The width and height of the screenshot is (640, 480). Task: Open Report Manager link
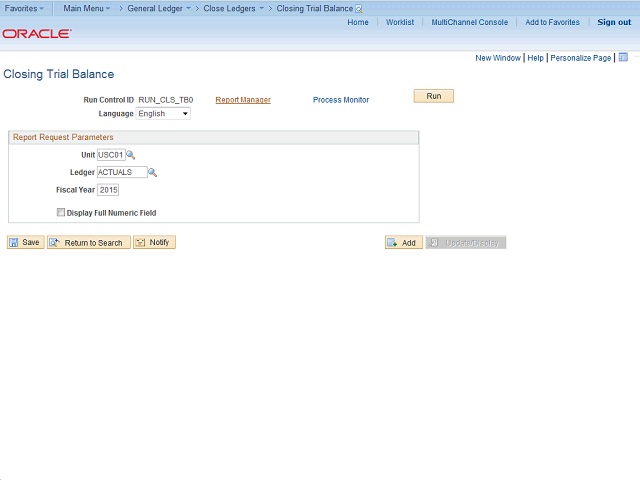click(243, 100)
